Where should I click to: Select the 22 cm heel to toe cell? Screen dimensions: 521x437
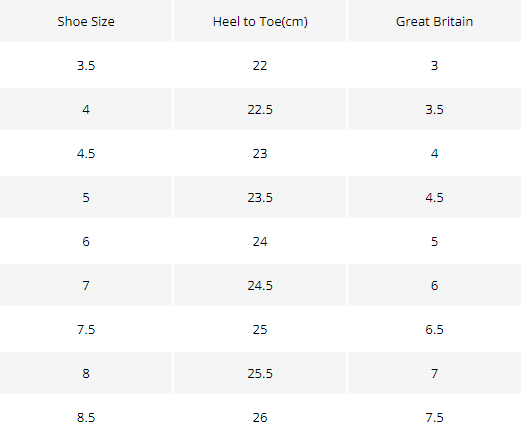(x=260, y=65)
